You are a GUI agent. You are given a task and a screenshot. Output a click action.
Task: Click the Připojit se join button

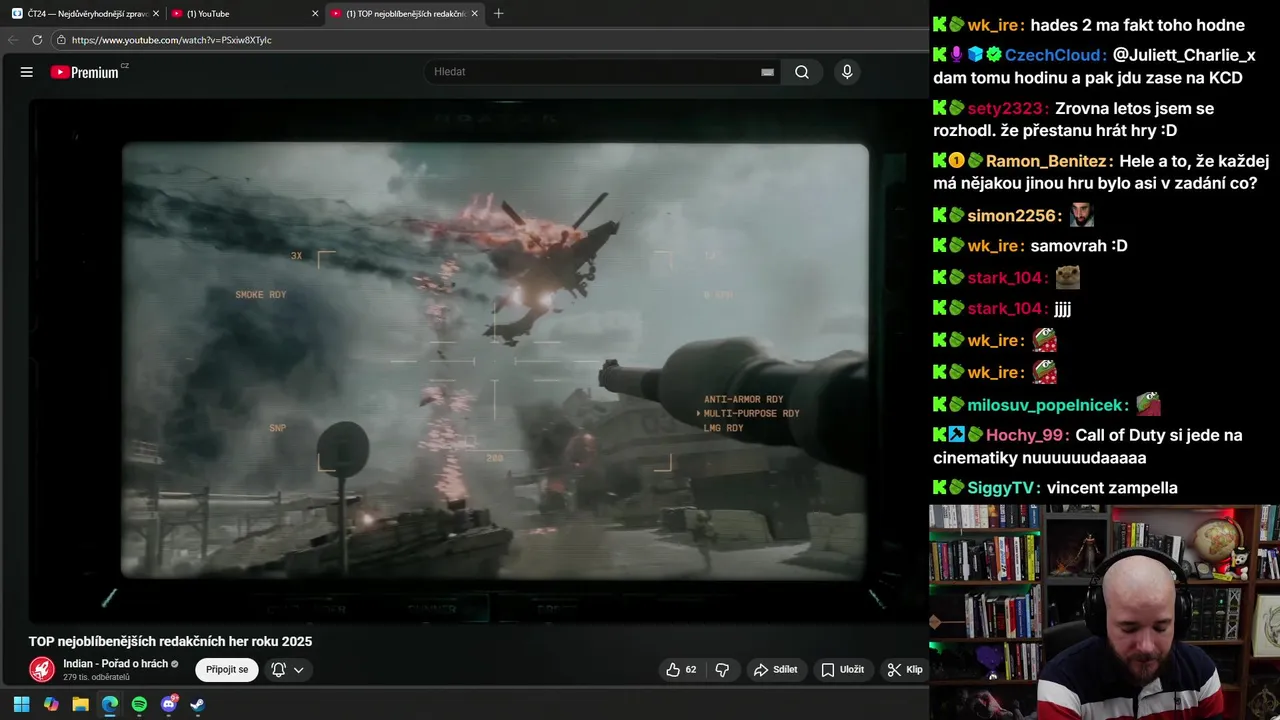(227, 669)
